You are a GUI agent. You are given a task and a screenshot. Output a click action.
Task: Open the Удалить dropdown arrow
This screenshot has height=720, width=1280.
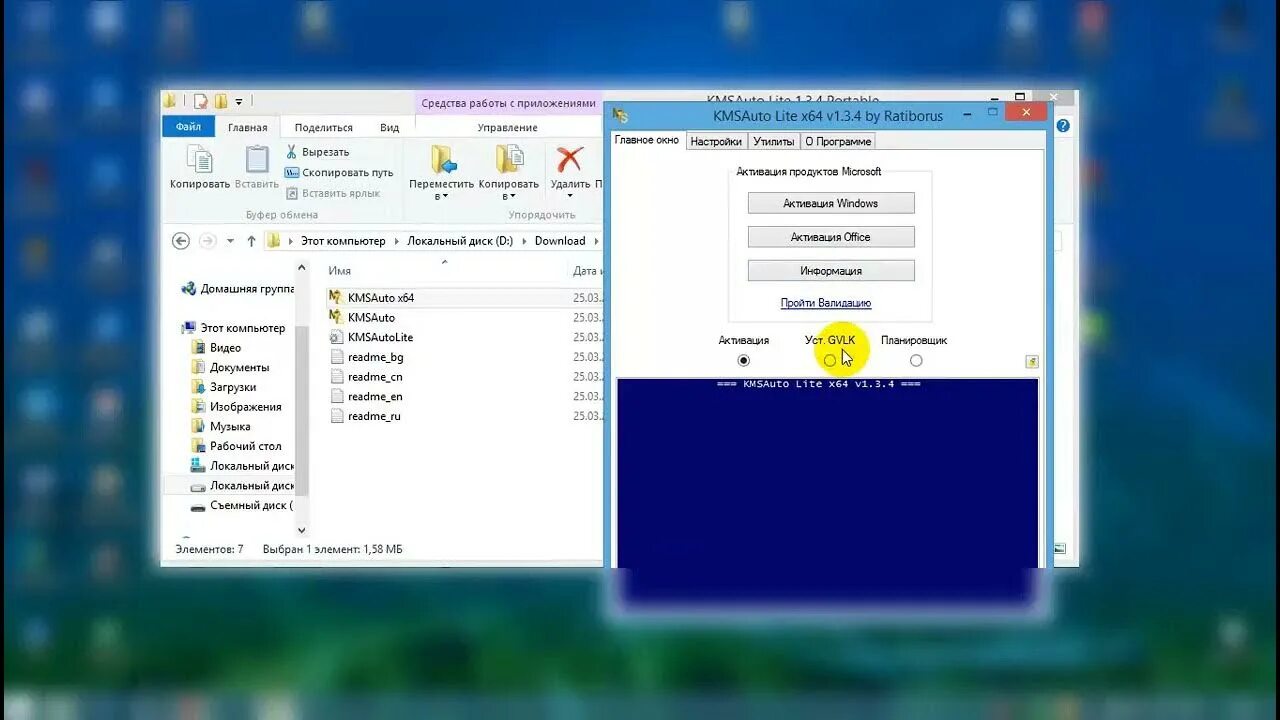[570, 197]
